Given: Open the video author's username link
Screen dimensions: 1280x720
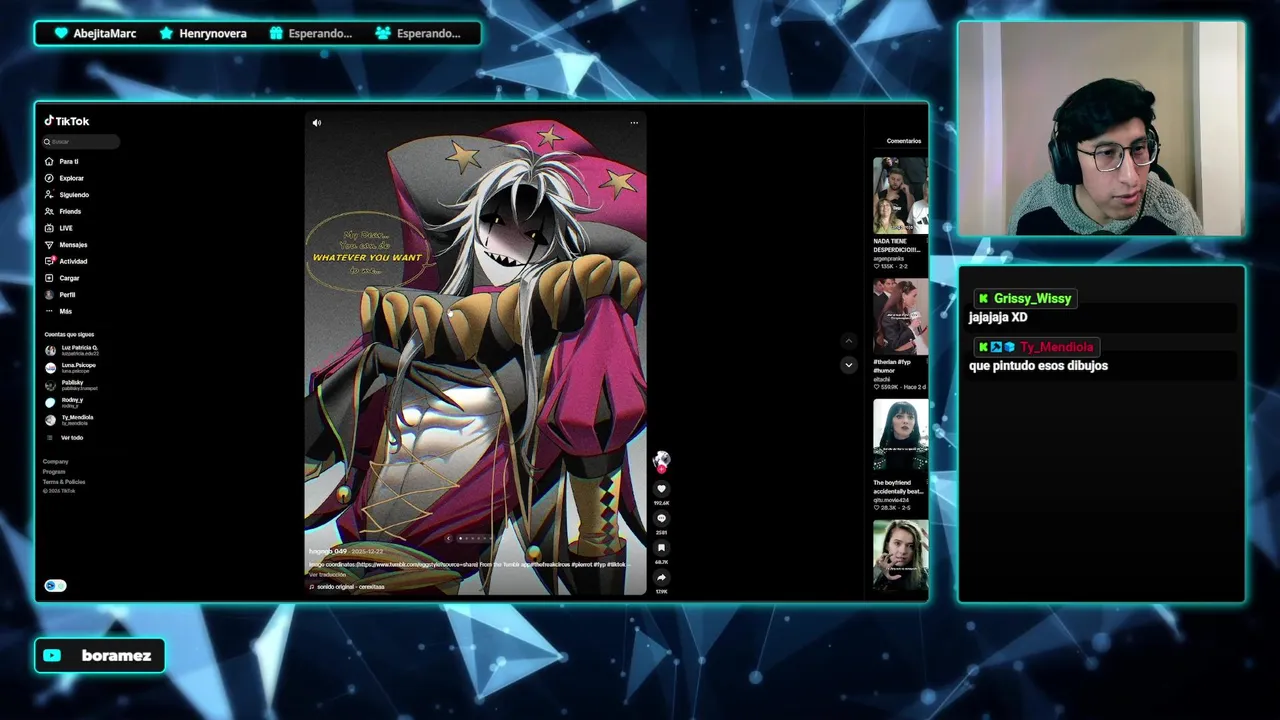Looking at the screenshot, I should click(x=327, y=552).
